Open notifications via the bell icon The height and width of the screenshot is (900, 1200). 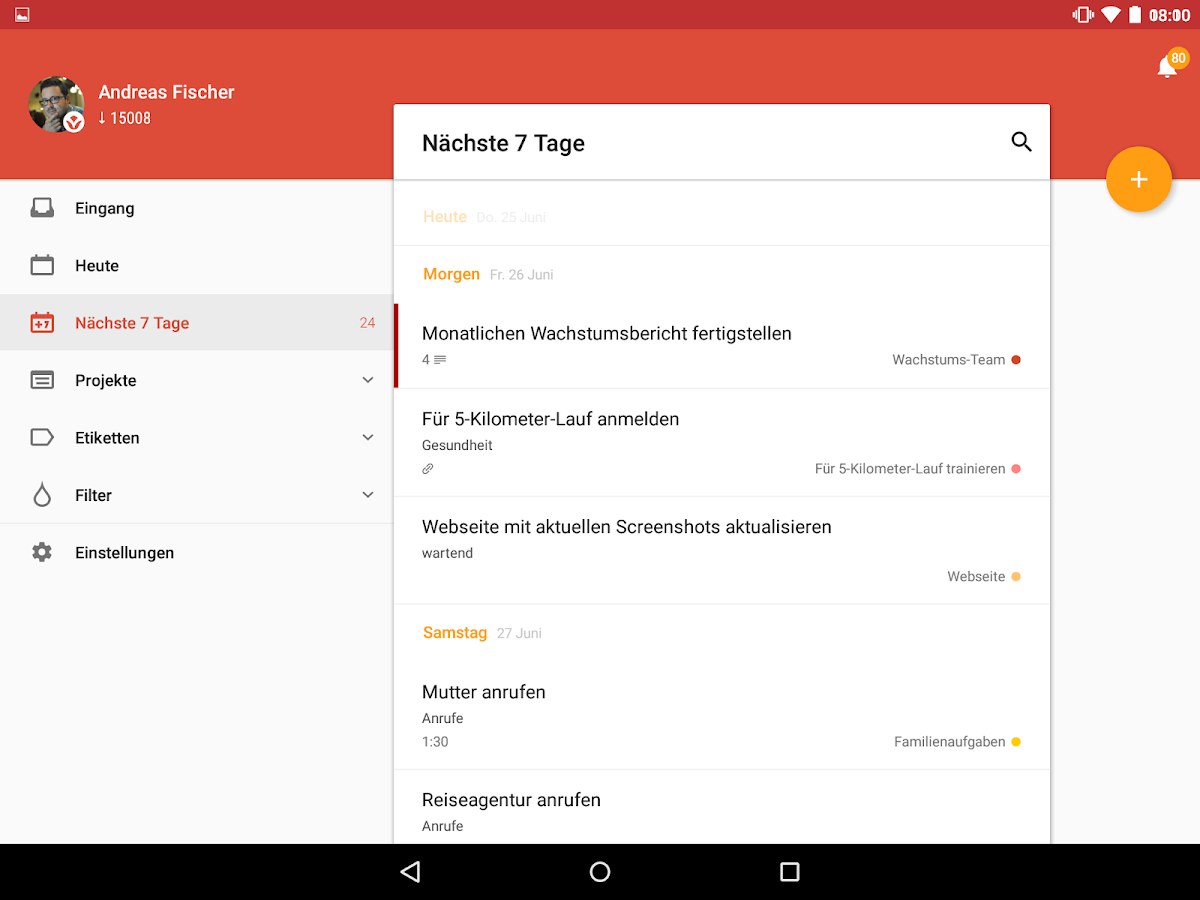(1166, 65)
